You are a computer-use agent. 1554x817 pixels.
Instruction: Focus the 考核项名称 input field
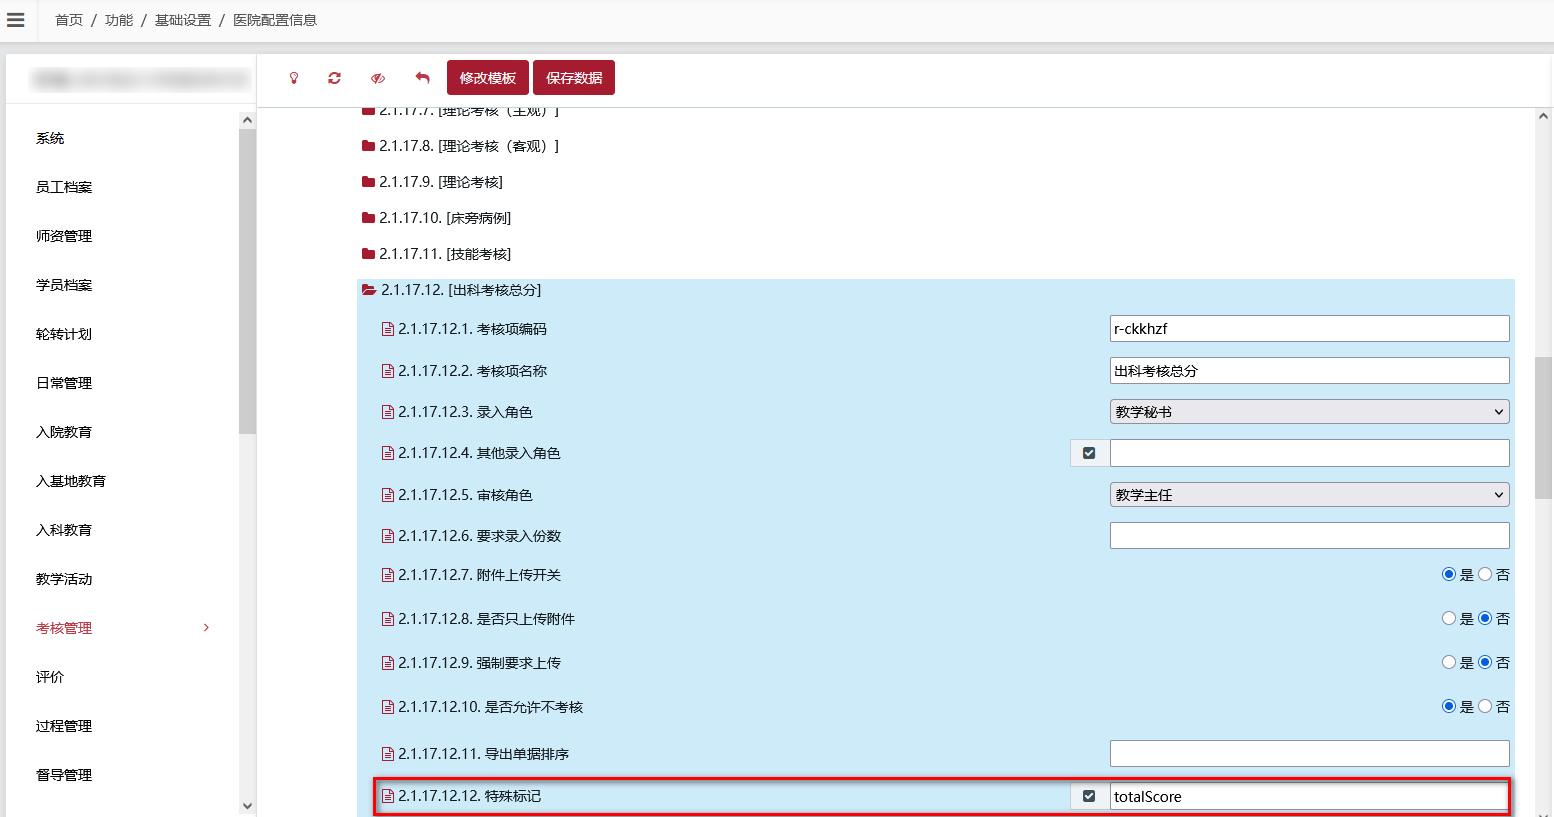pos(1309,371)
